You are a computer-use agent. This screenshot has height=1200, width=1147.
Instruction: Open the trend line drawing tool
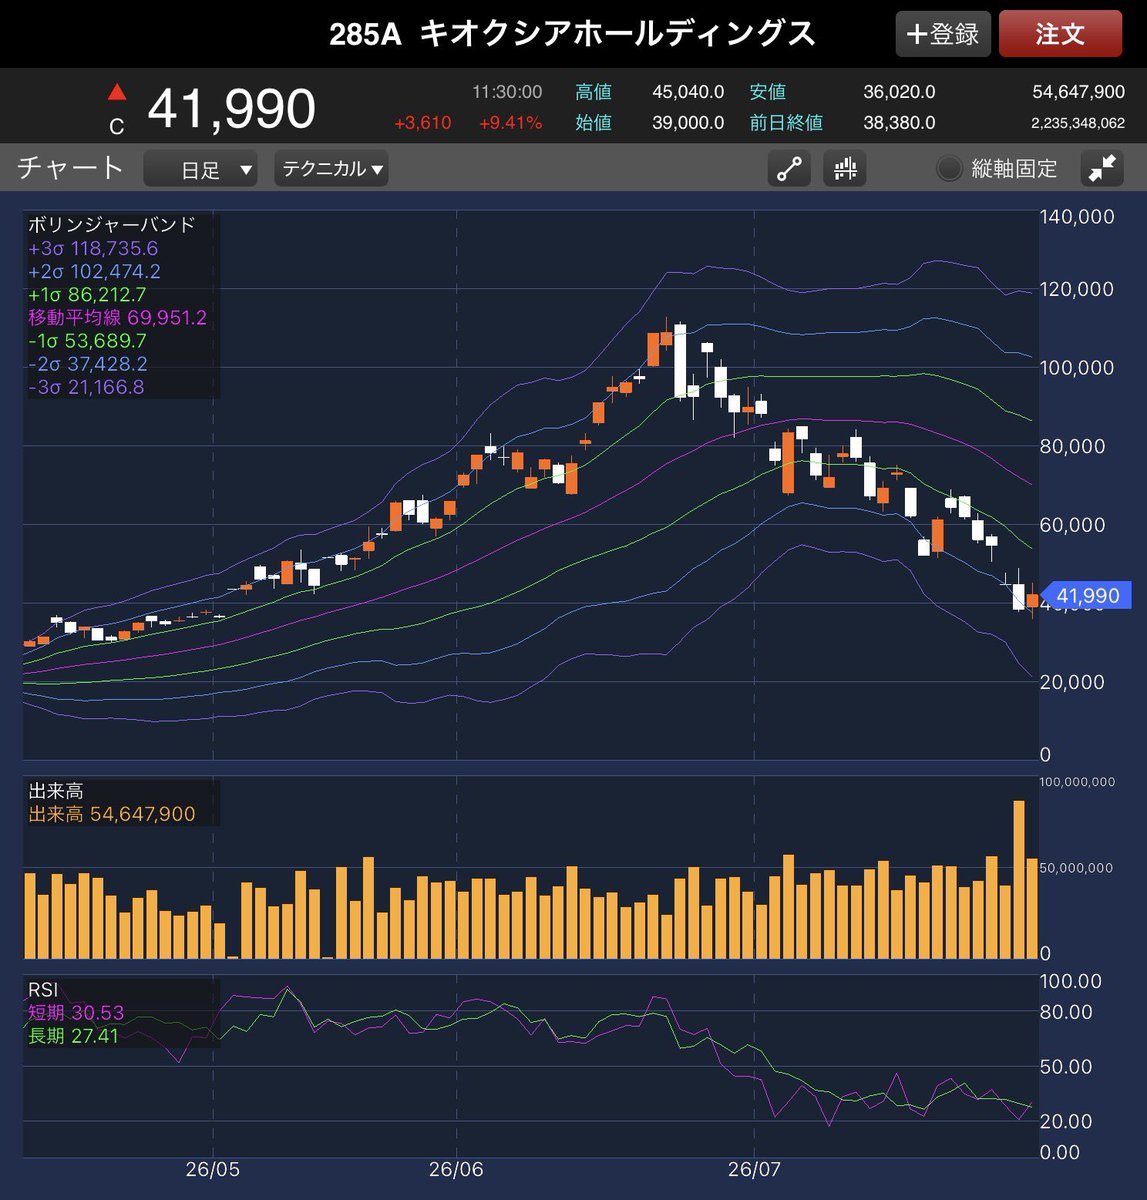pos(789,169)
